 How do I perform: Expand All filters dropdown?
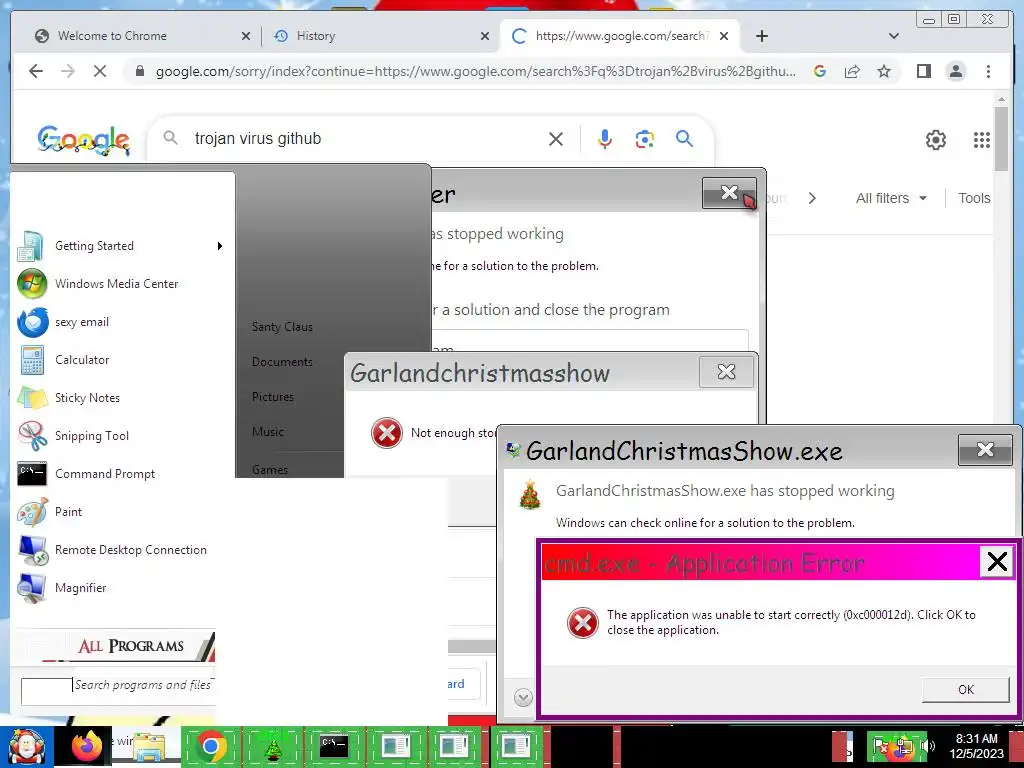click(x=891, y=198)
